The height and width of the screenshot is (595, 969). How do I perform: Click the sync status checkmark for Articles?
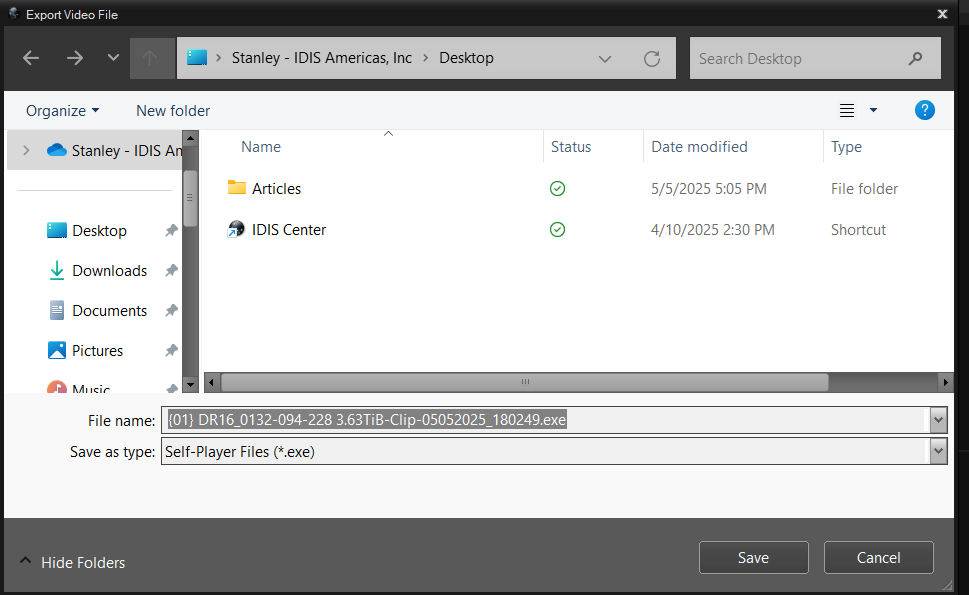[557, 188]
